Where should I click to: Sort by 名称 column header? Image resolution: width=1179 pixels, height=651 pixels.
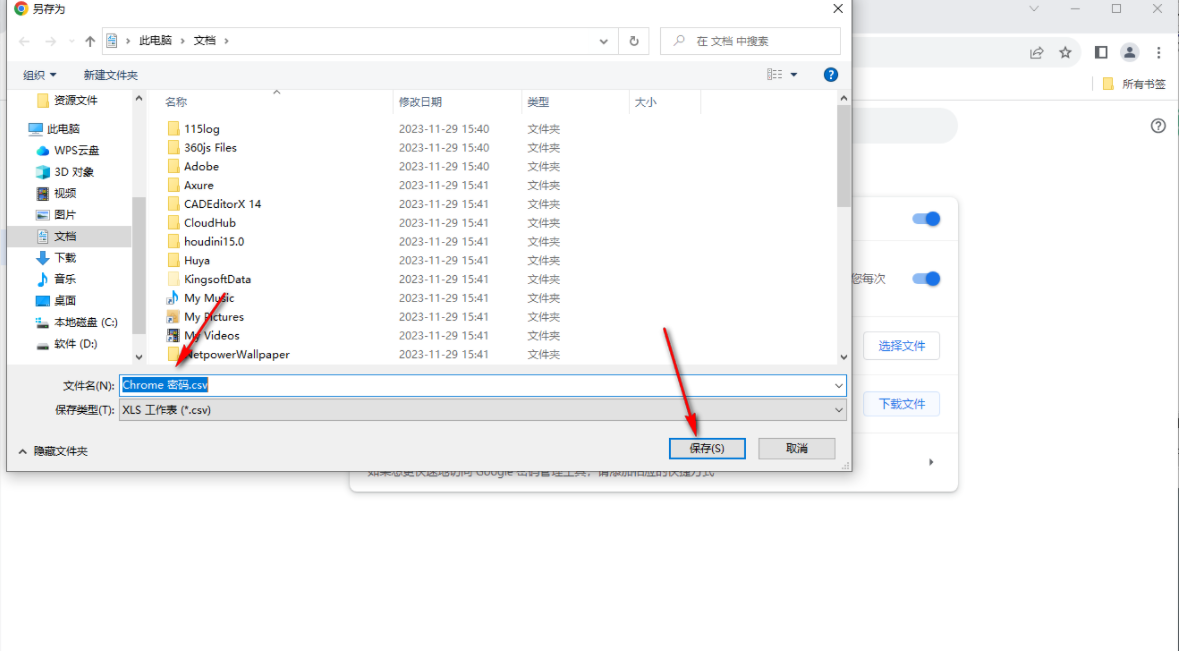pyautogui.click(x=176, y=102)
